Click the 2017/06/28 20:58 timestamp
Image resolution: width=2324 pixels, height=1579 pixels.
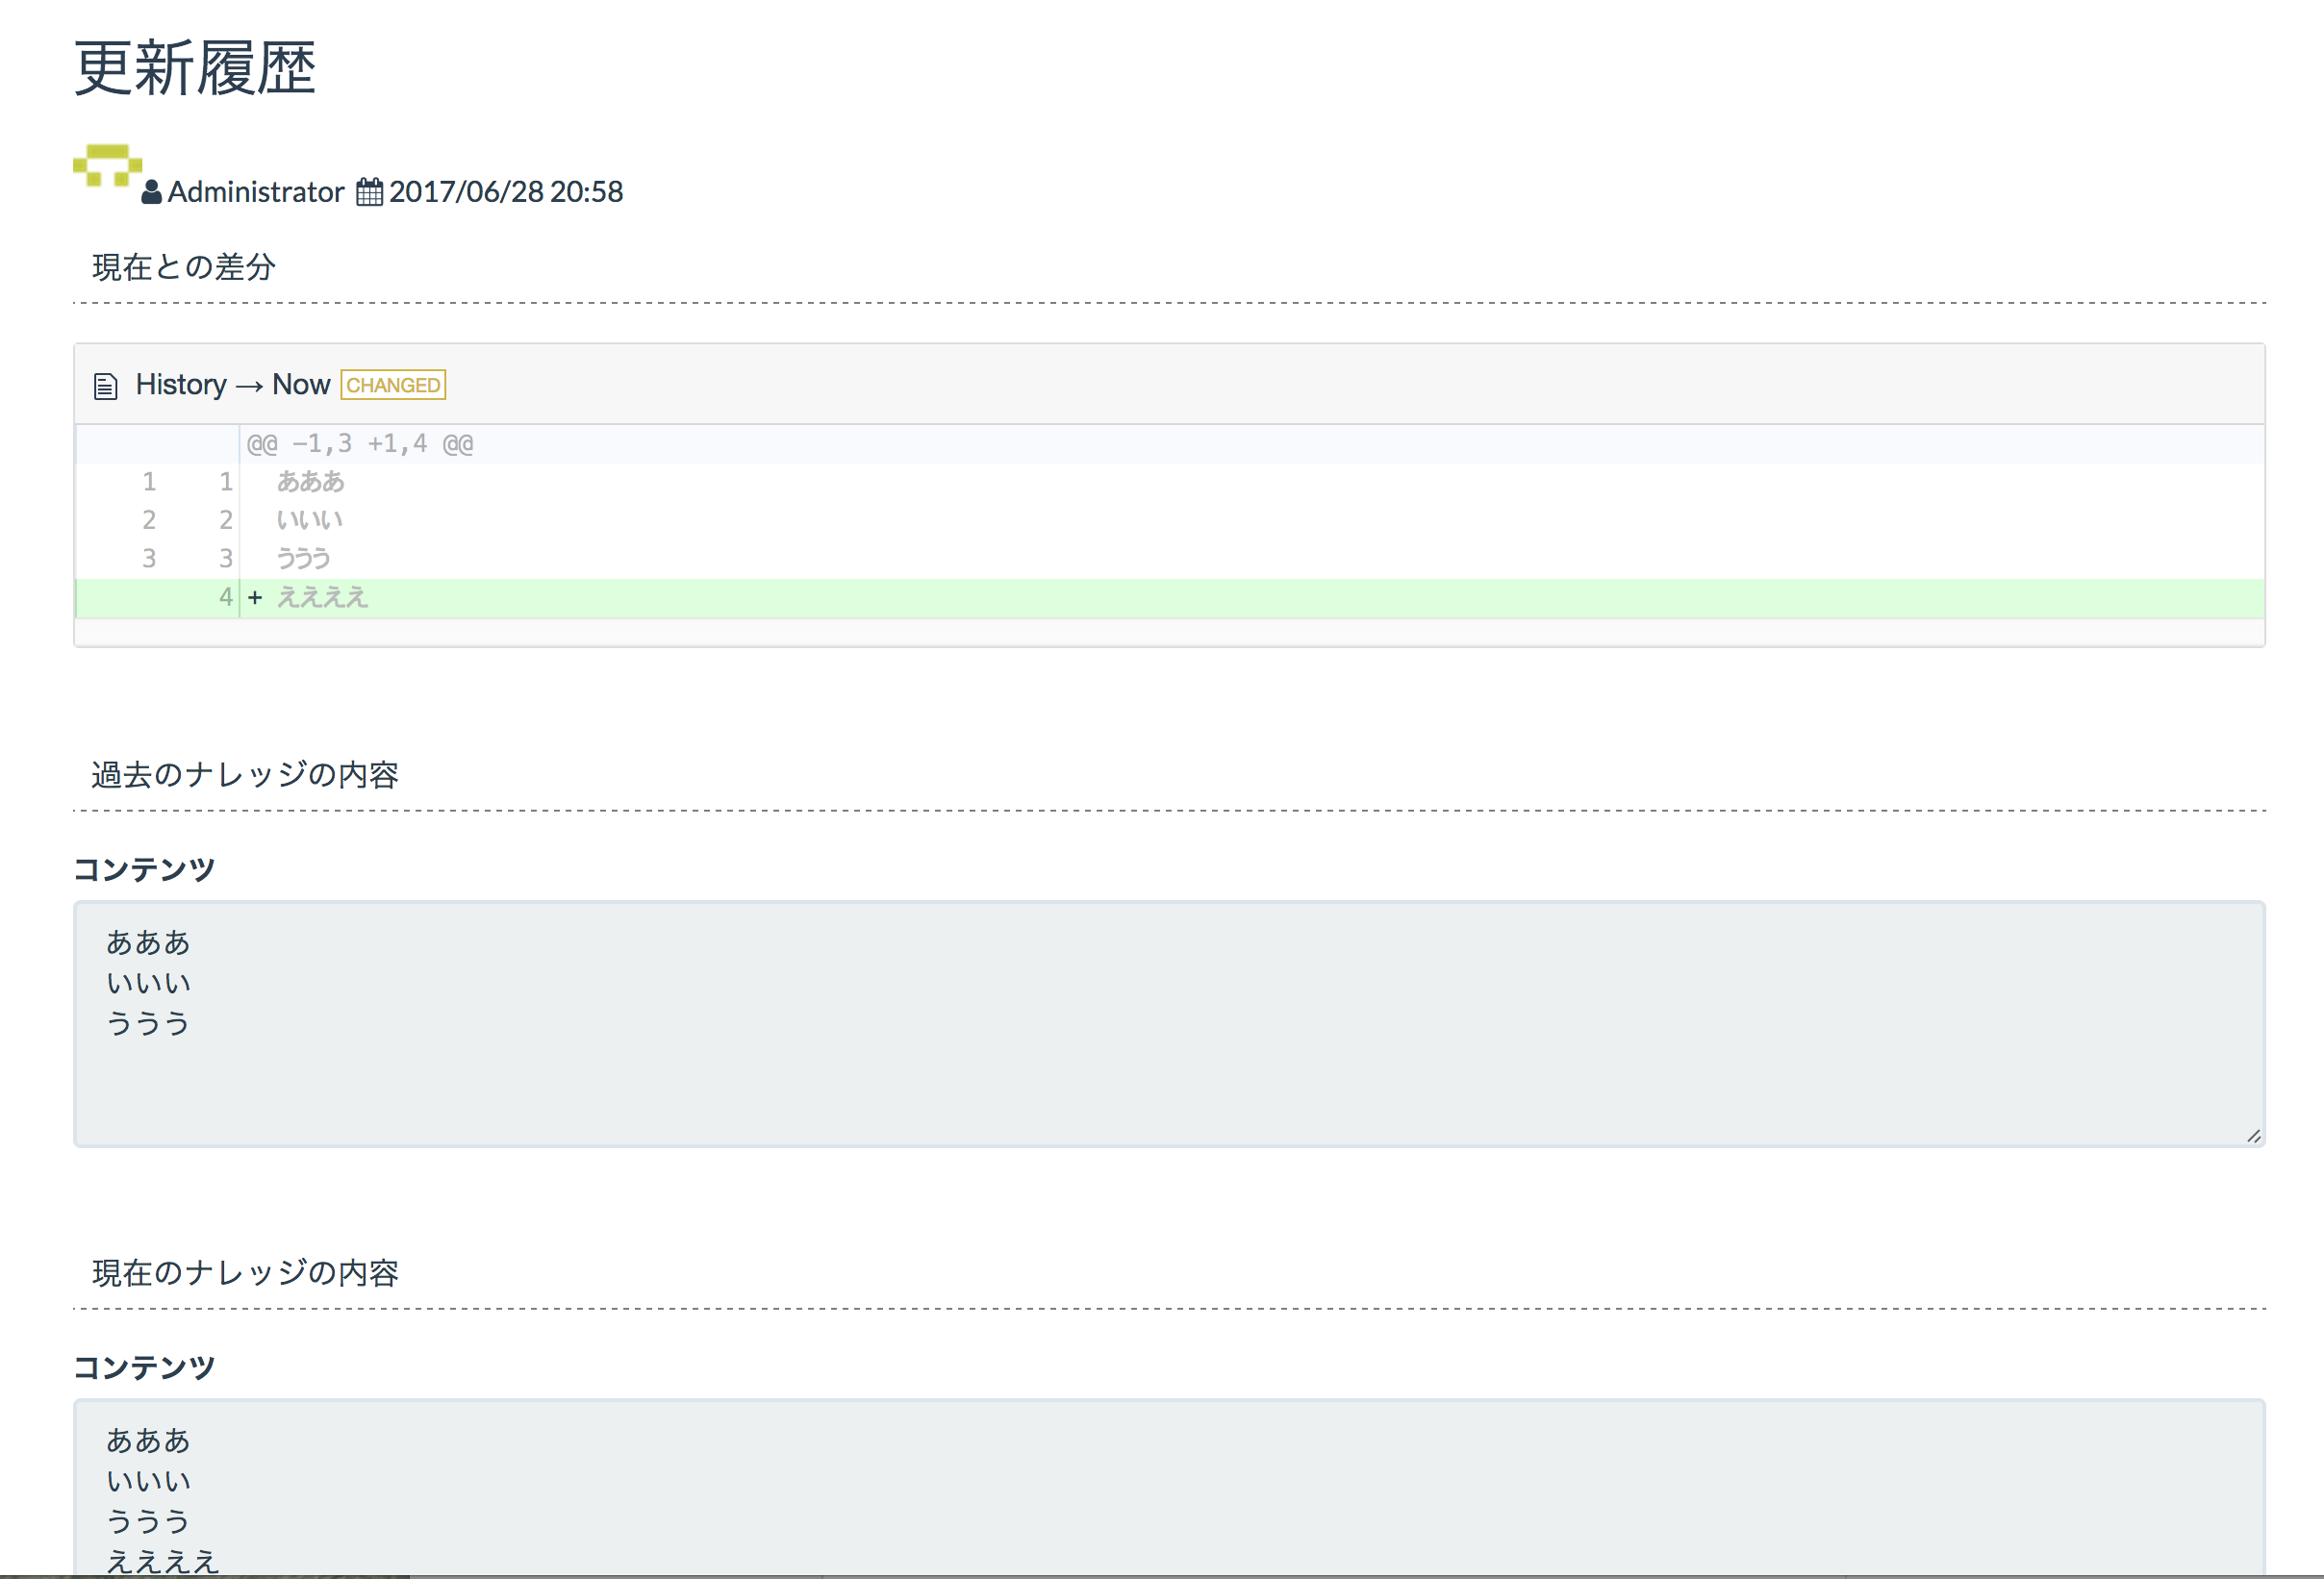pyautogui.click(x=505, y=191)
